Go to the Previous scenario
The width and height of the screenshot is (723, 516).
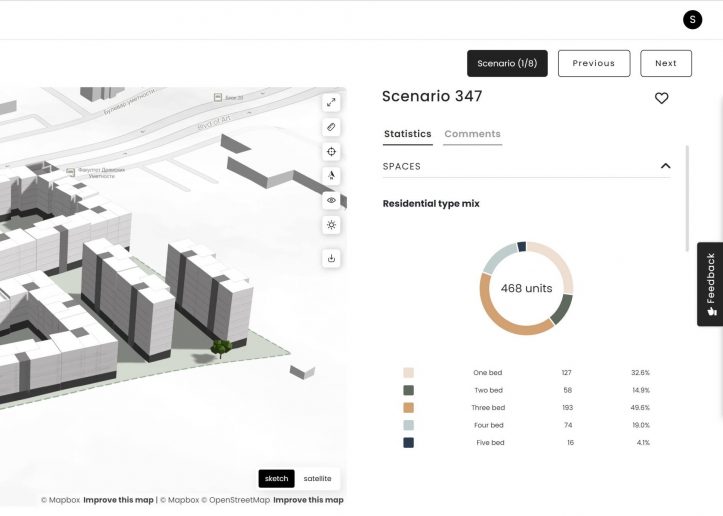coord(593,63)
